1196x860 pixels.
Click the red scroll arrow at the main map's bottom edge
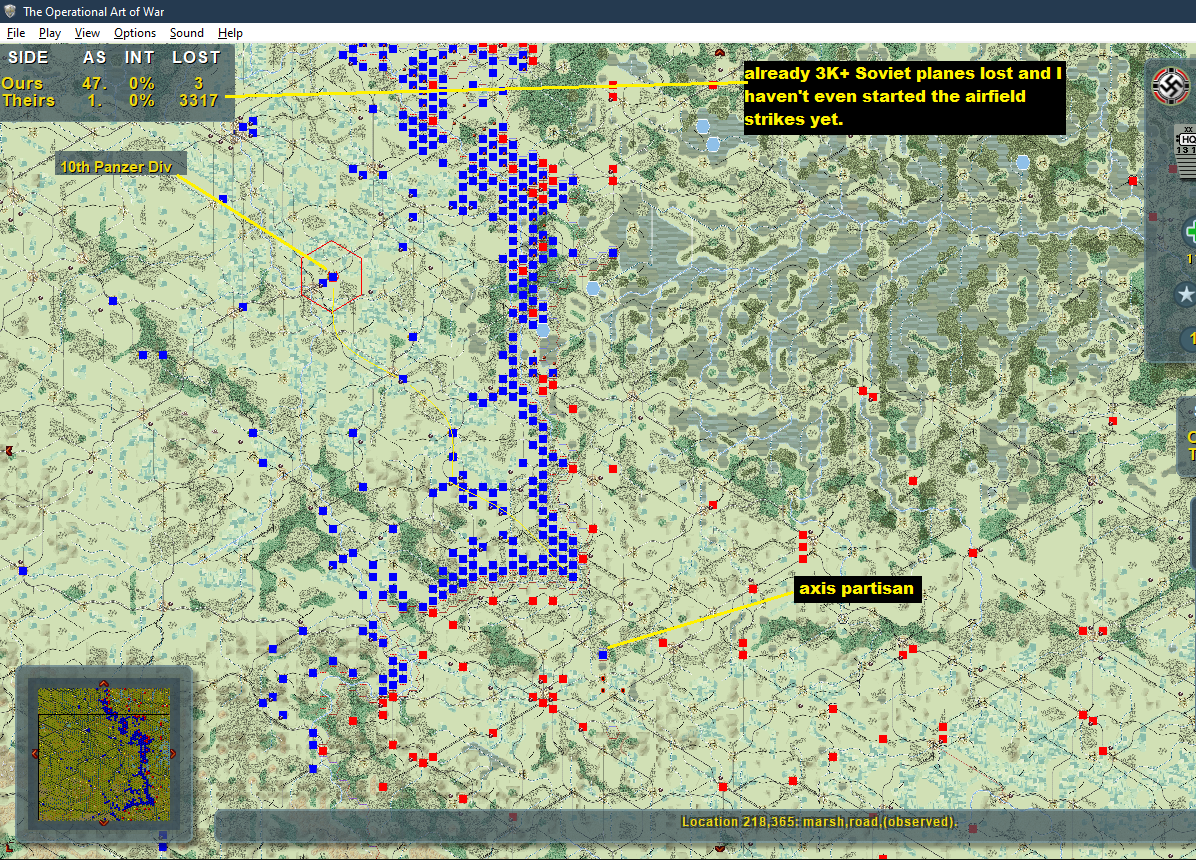pos(719,848)
